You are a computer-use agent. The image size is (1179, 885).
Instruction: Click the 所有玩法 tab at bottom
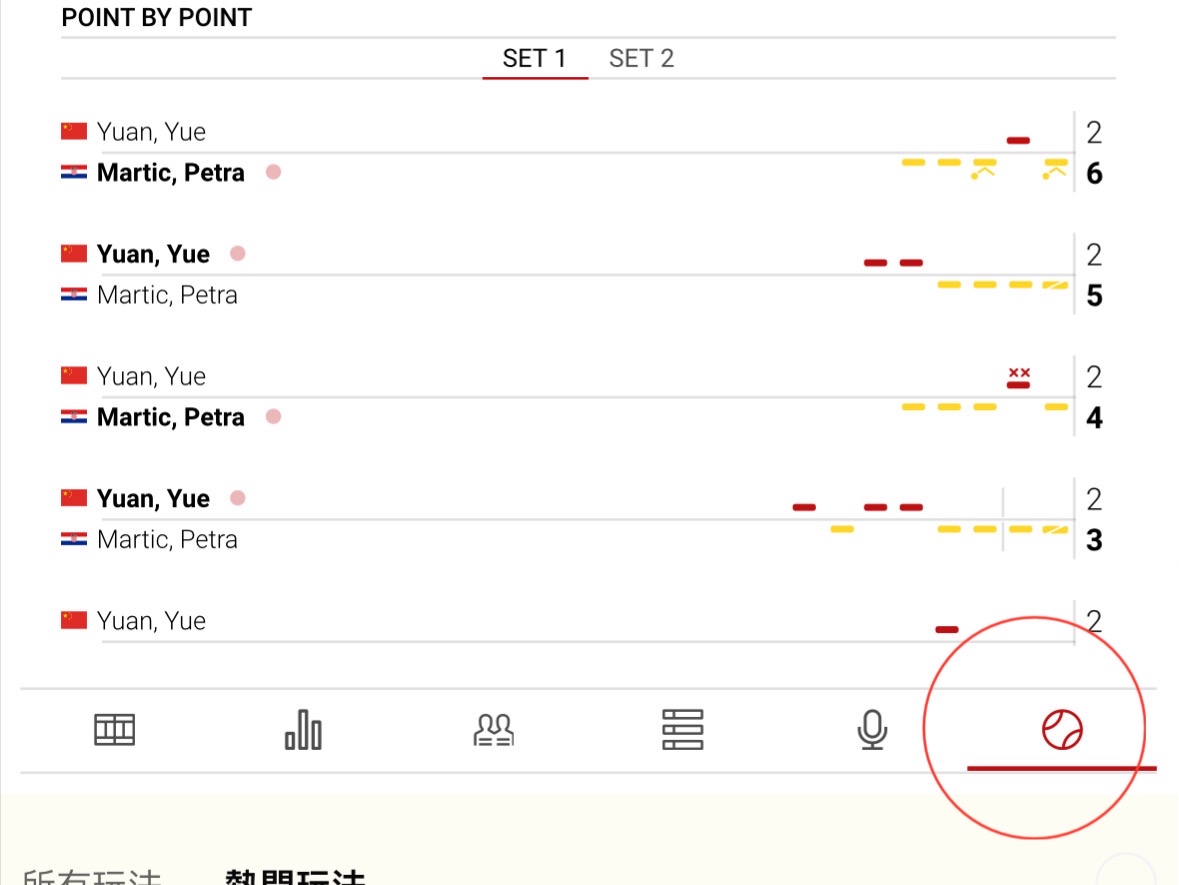click(92, 878)
